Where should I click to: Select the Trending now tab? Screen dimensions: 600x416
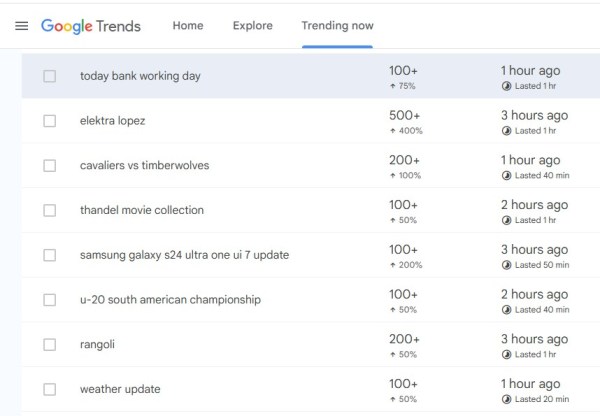(x=337, y=26)
